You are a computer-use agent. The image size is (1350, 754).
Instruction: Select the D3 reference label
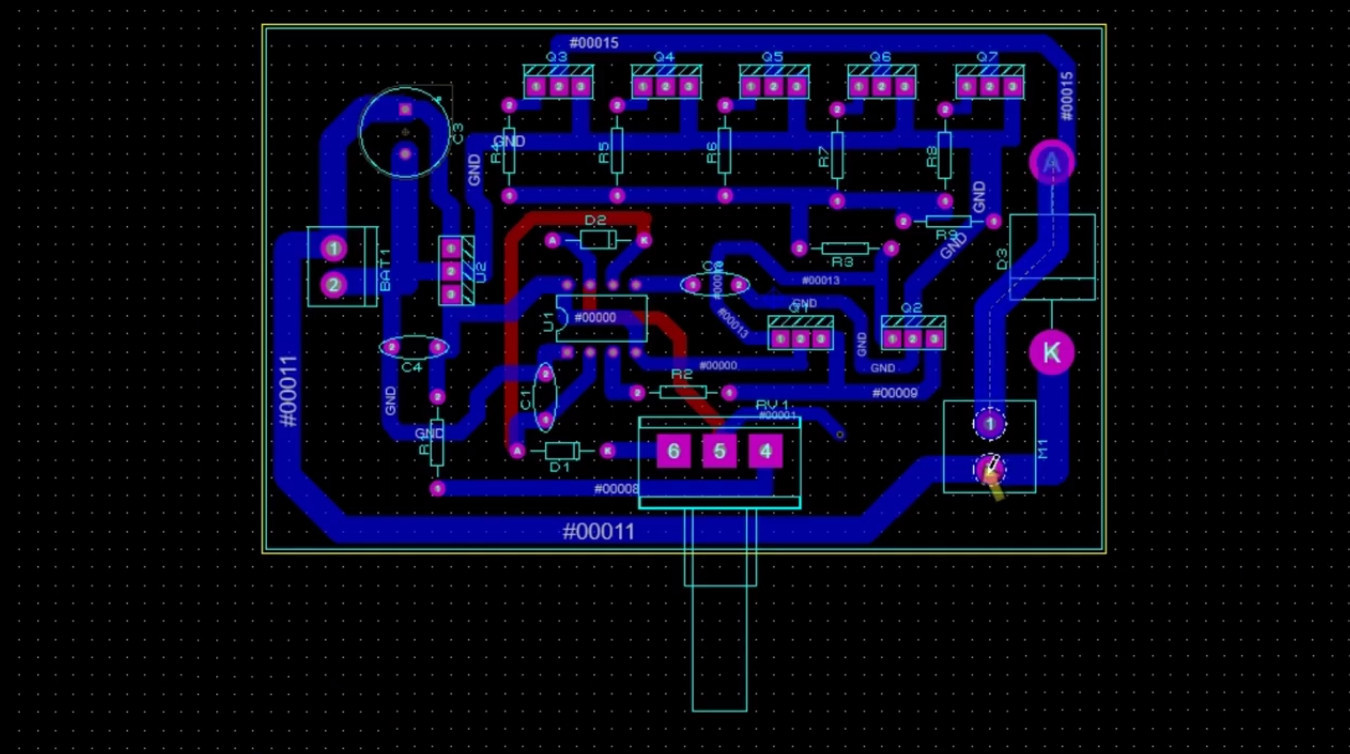(1003, 260)
